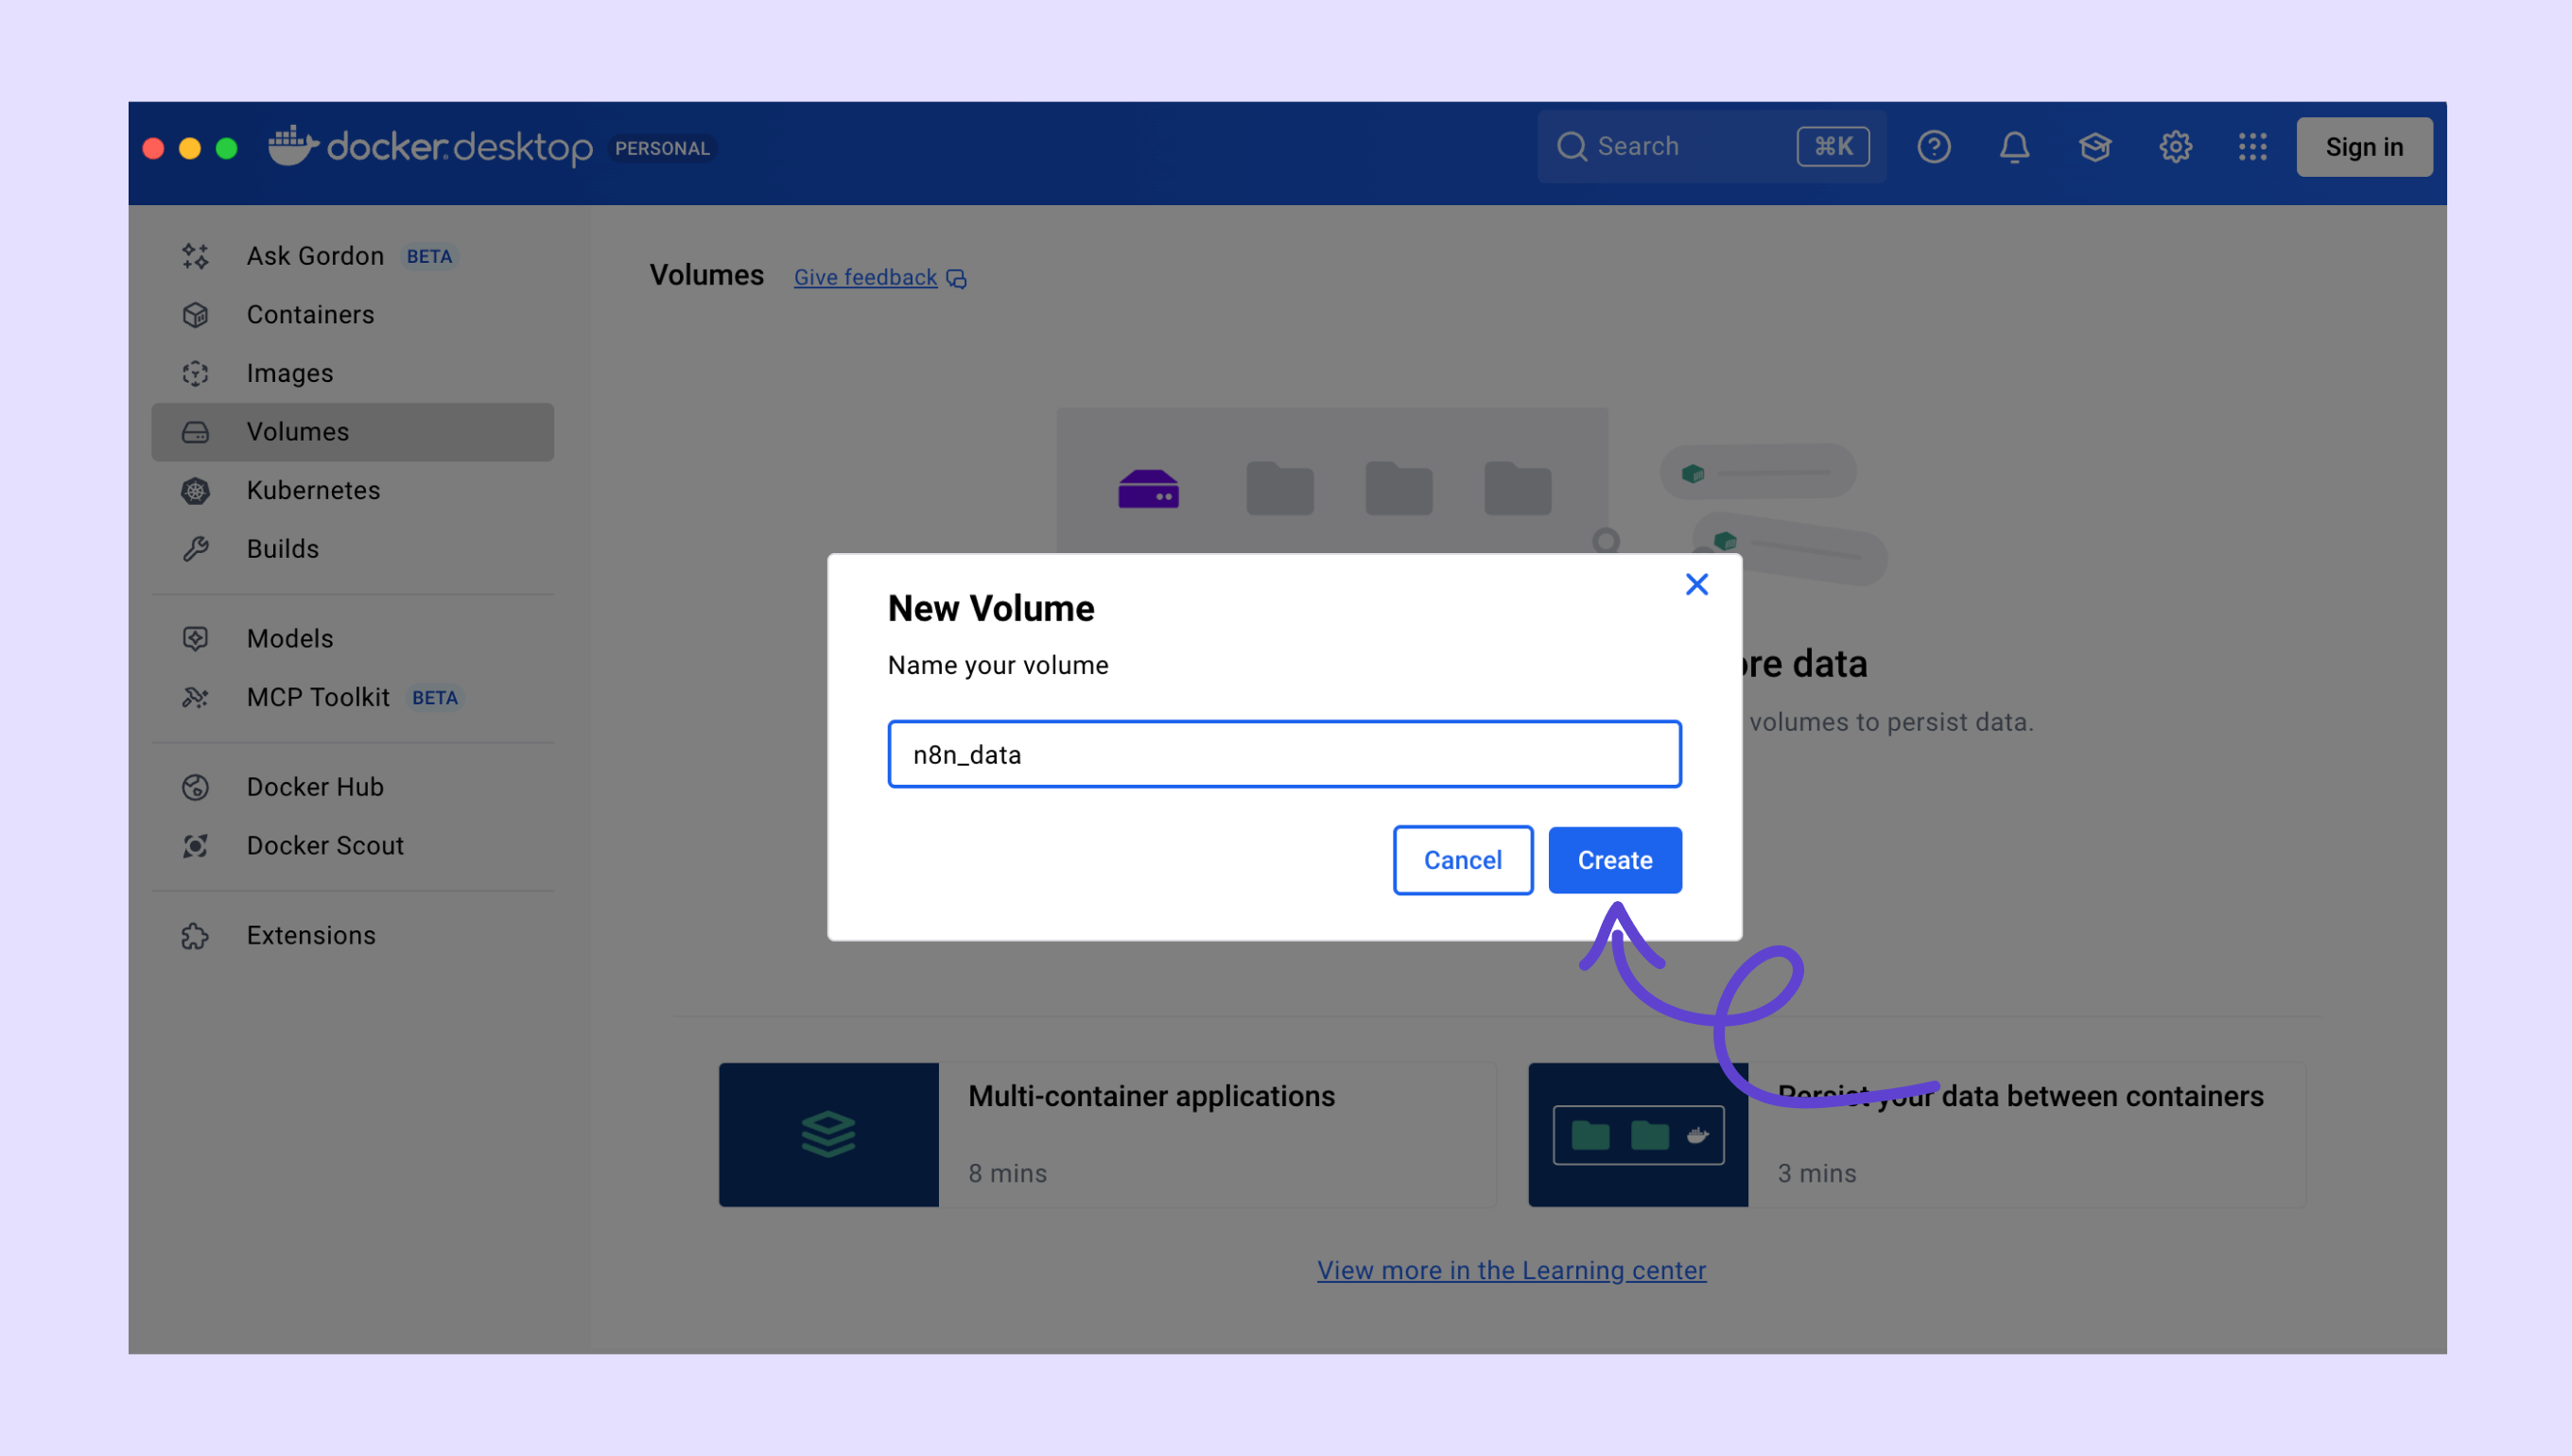The width and height of the screenshot is (2572, 1456).
Task: Click the volume name input field
Action: tap(1284, 754)
